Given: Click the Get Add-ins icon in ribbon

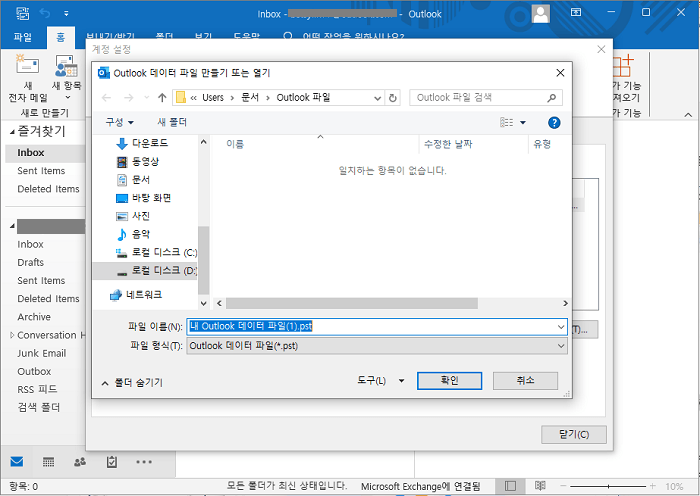Looking at the screenshot, I should click(623, 65).
